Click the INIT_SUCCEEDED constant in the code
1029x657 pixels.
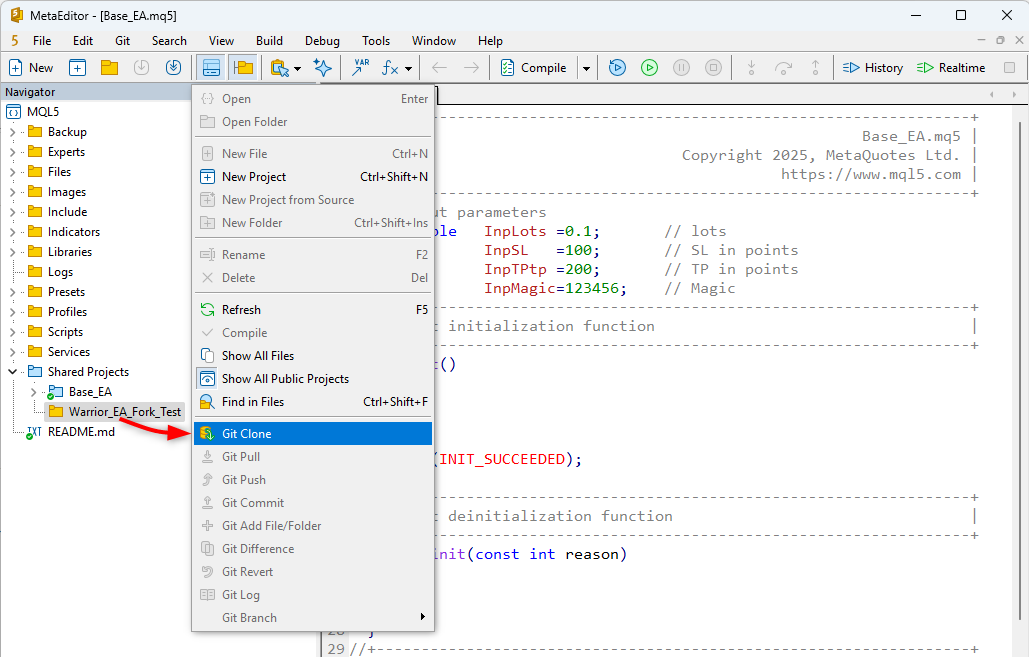click(502, 459)
